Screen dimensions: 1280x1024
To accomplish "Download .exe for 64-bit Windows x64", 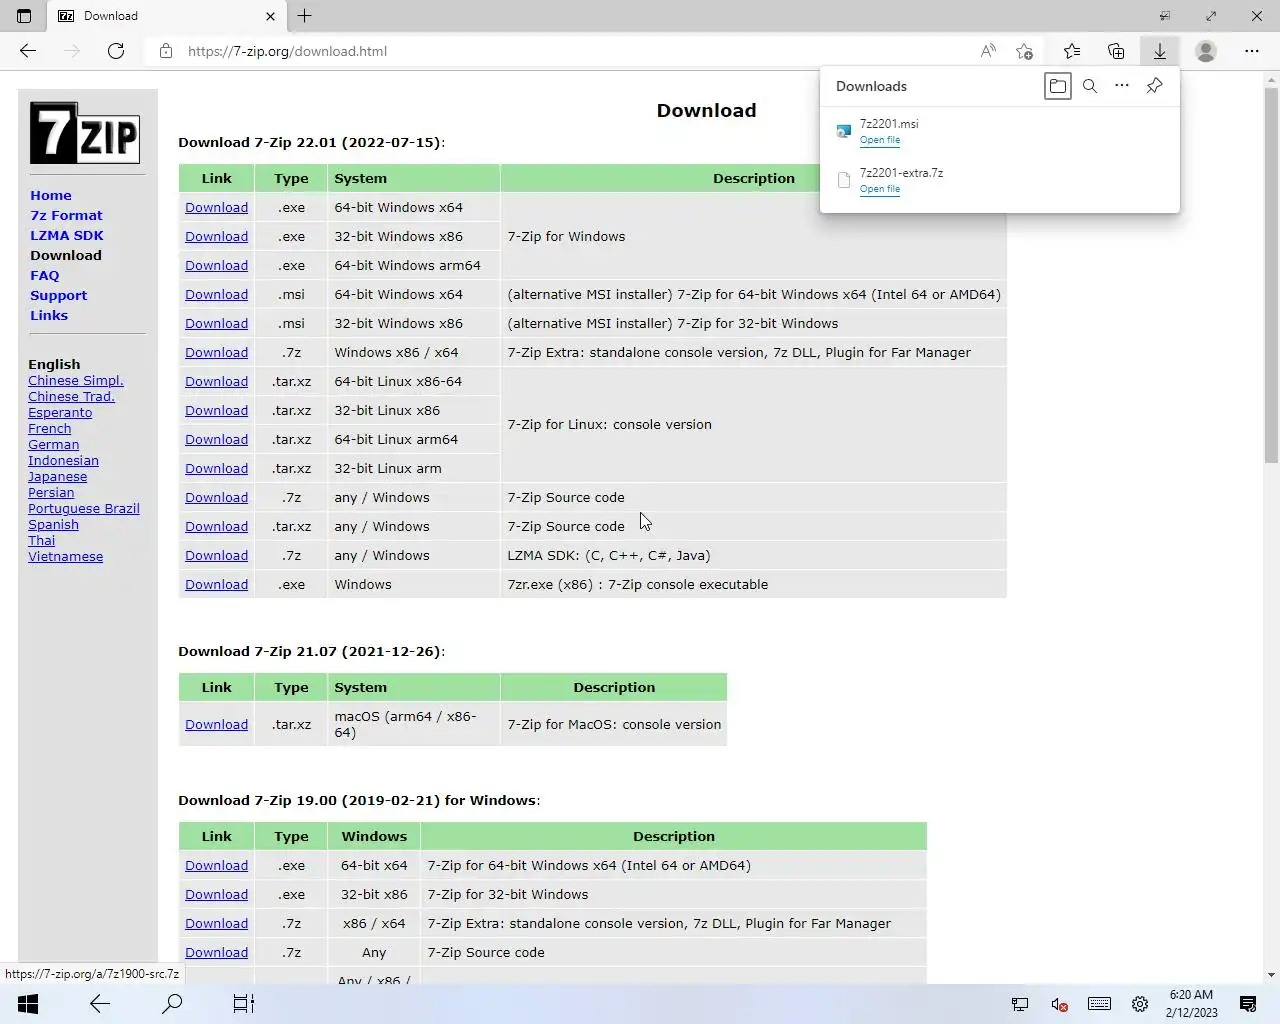I will click(216, 207).
